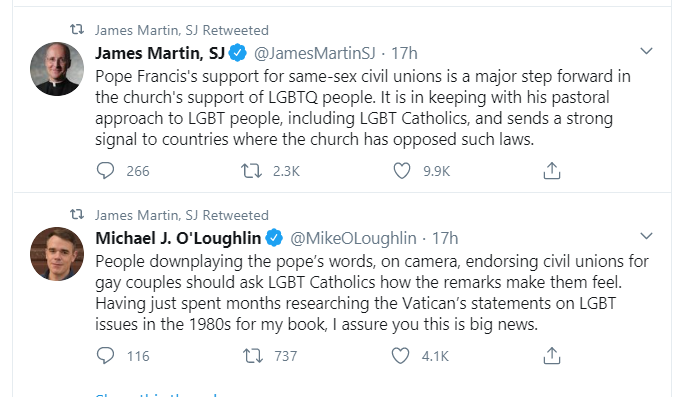Open dropdown caret on James Martin's tweet

[646, 51]
